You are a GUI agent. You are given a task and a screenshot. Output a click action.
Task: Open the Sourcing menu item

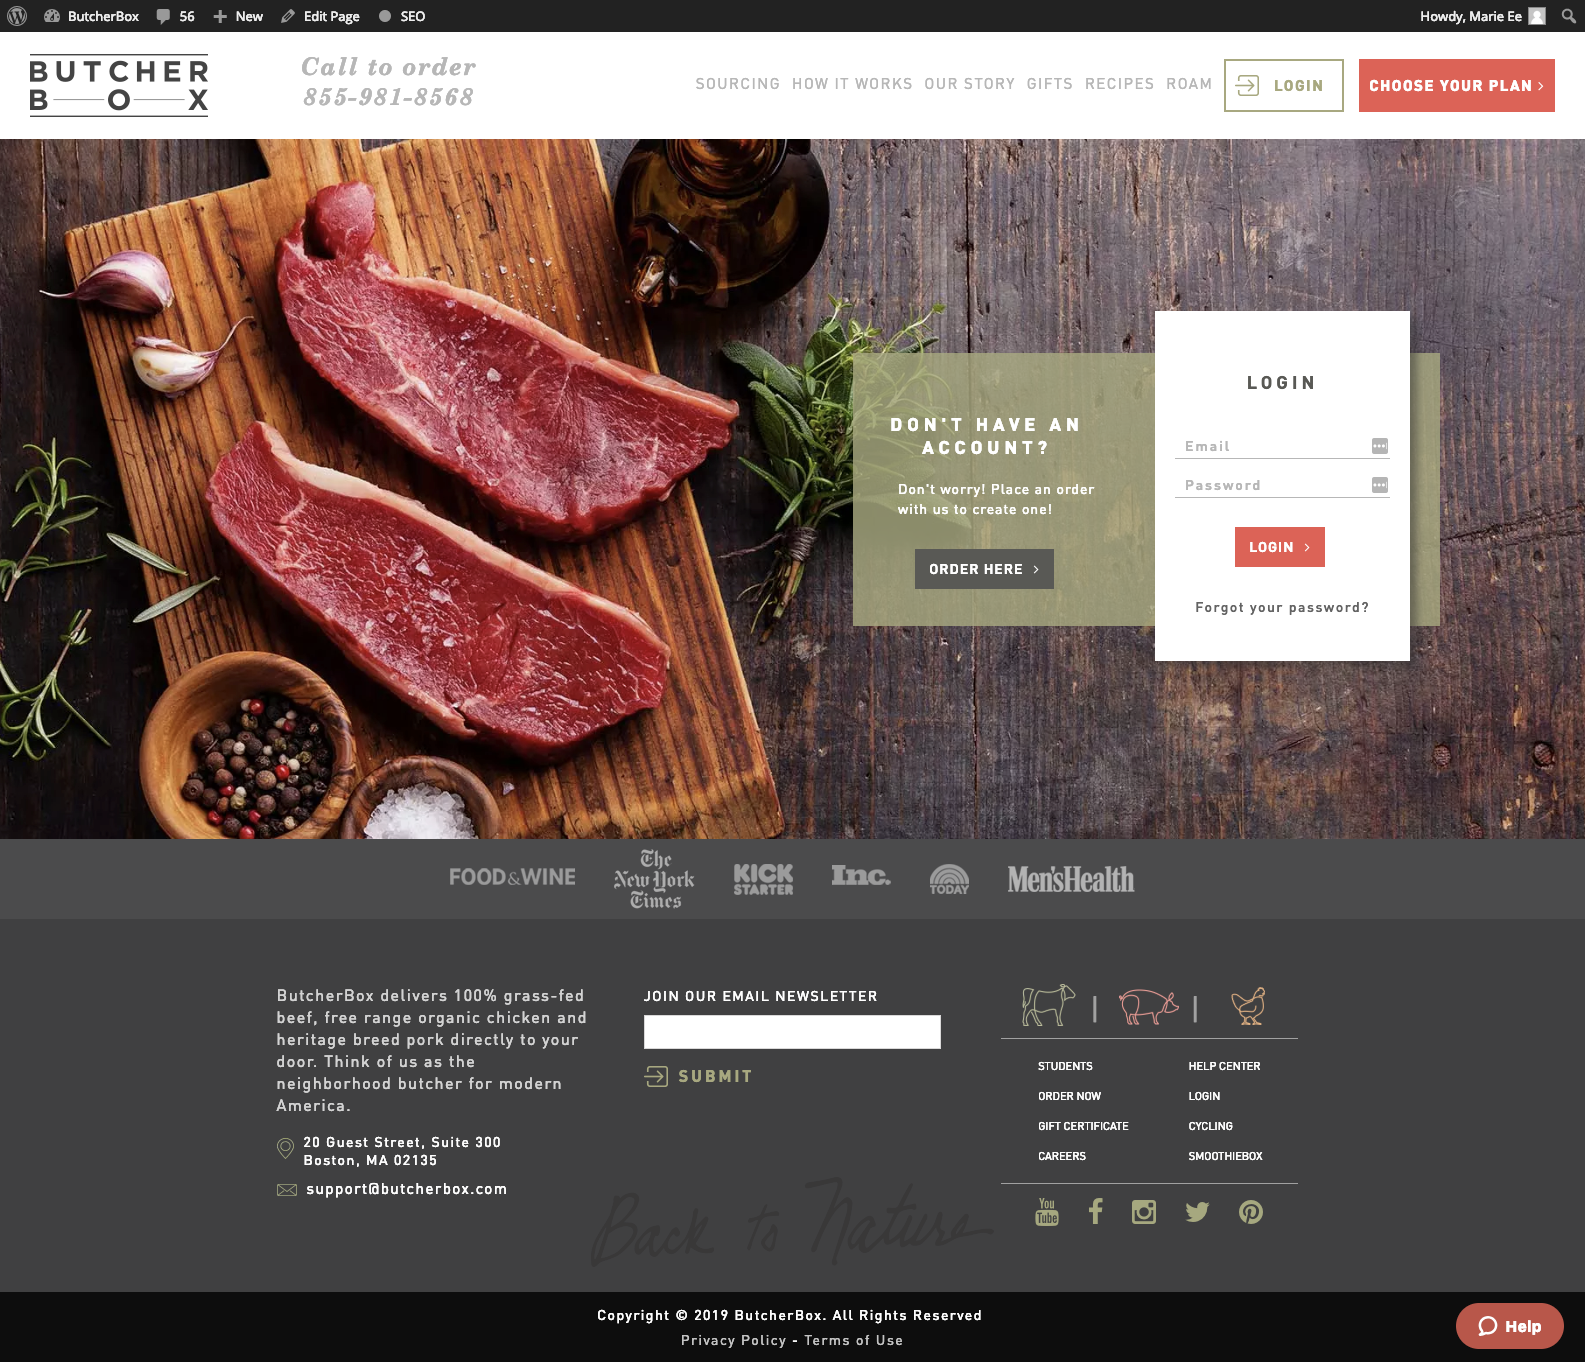point(737,84)
